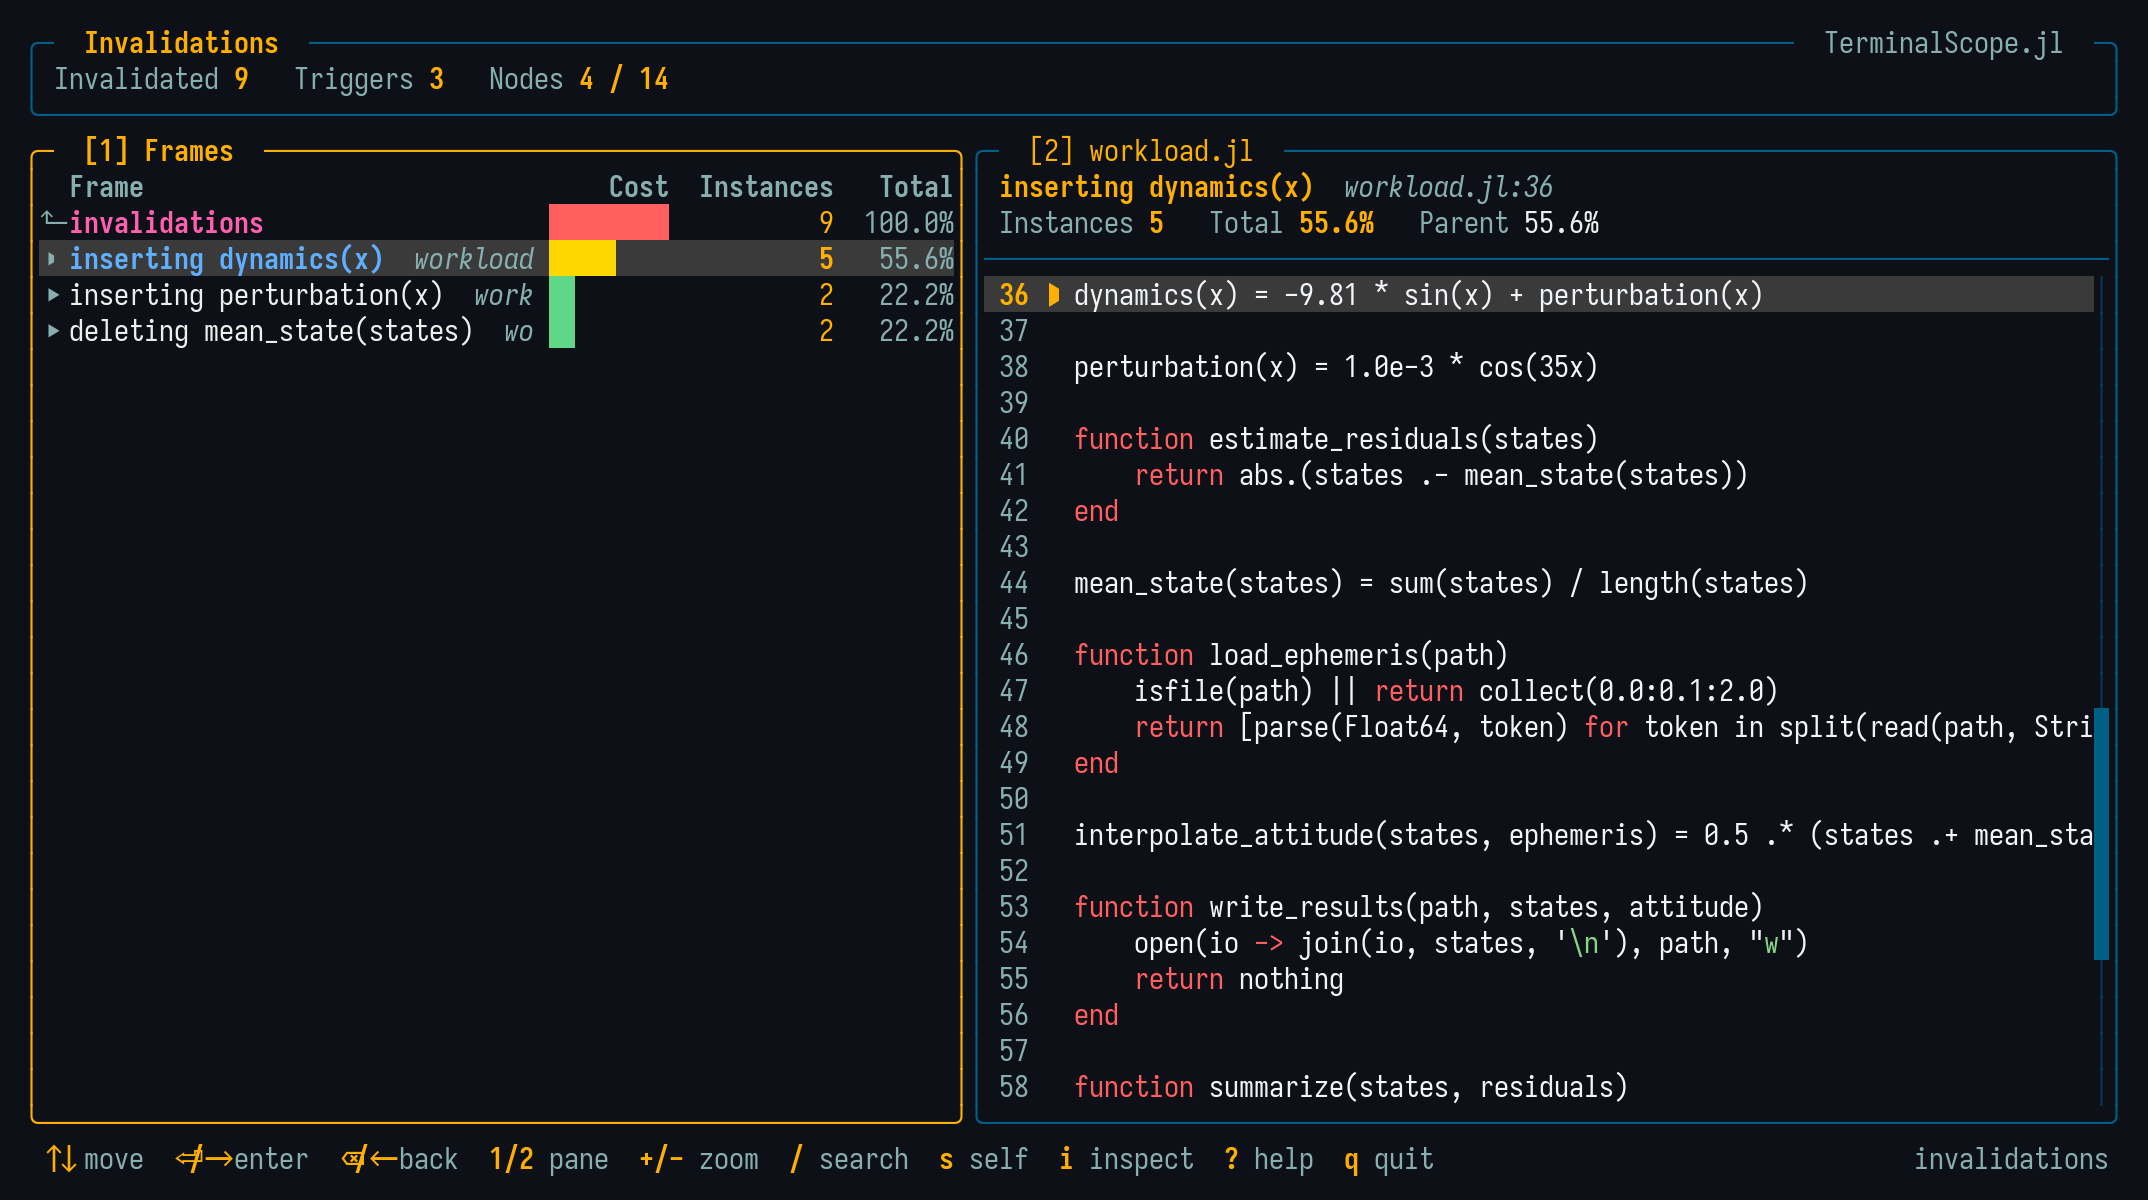The width and height of the screenshot is (2148, 1200).
Task: Click the / search shortcut
Action: coord(849,1159)
